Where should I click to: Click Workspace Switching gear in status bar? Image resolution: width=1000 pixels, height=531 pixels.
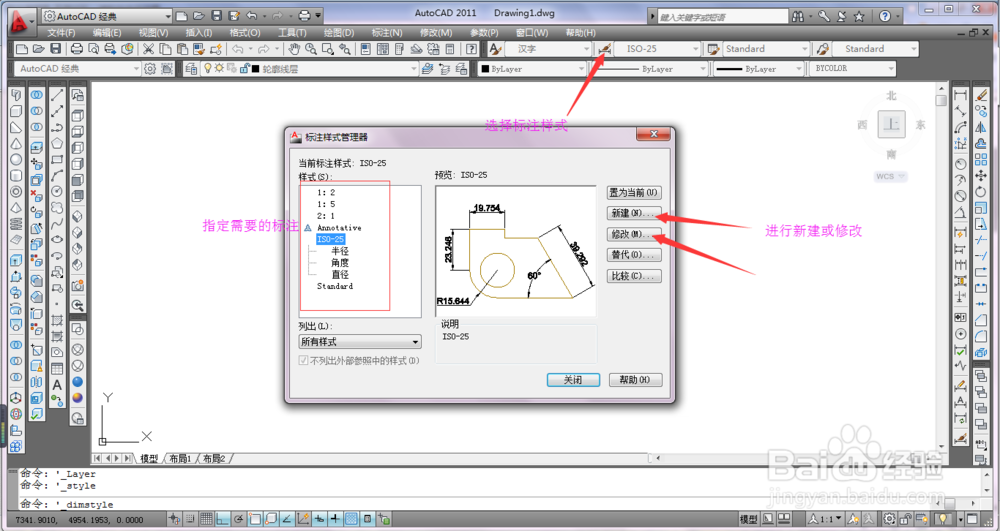[889, 519]
